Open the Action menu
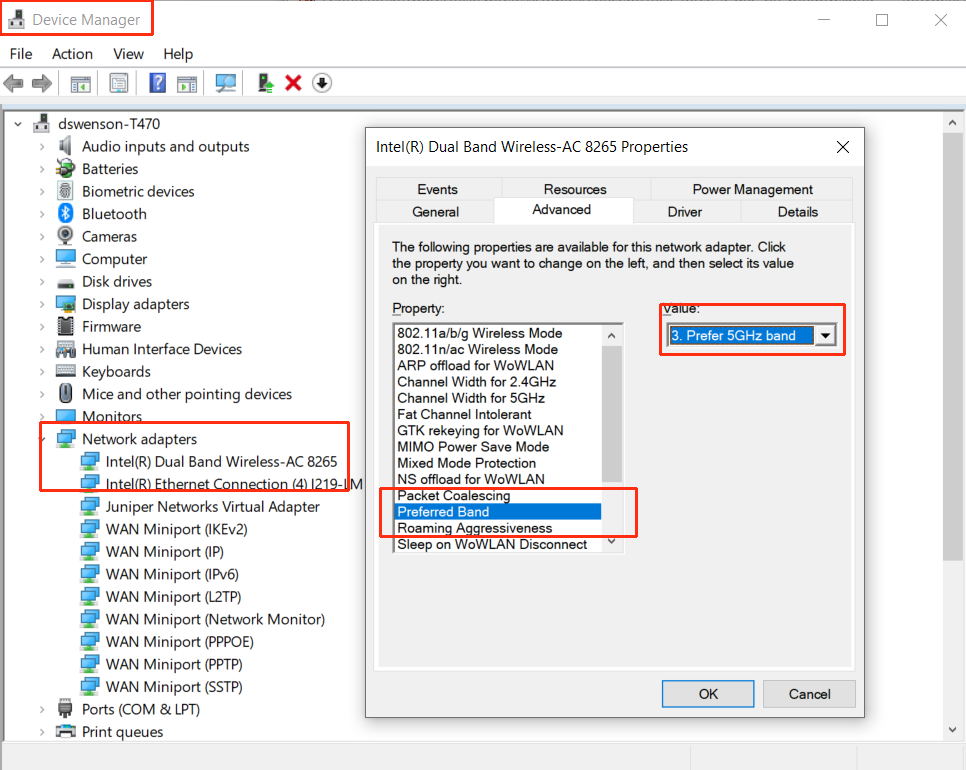The height and width of the screenshot is (770, 966). (x=72, y=54)
